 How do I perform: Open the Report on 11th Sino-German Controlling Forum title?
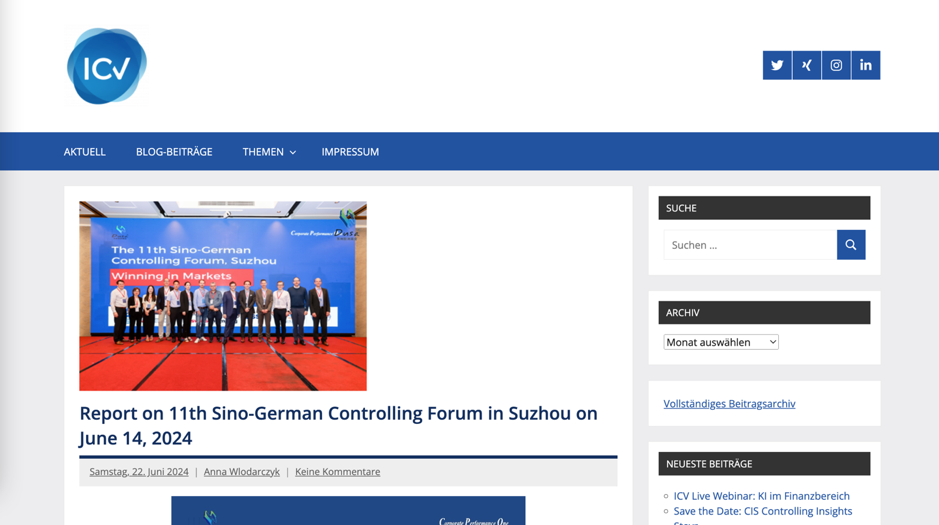(x=338, y=426)
